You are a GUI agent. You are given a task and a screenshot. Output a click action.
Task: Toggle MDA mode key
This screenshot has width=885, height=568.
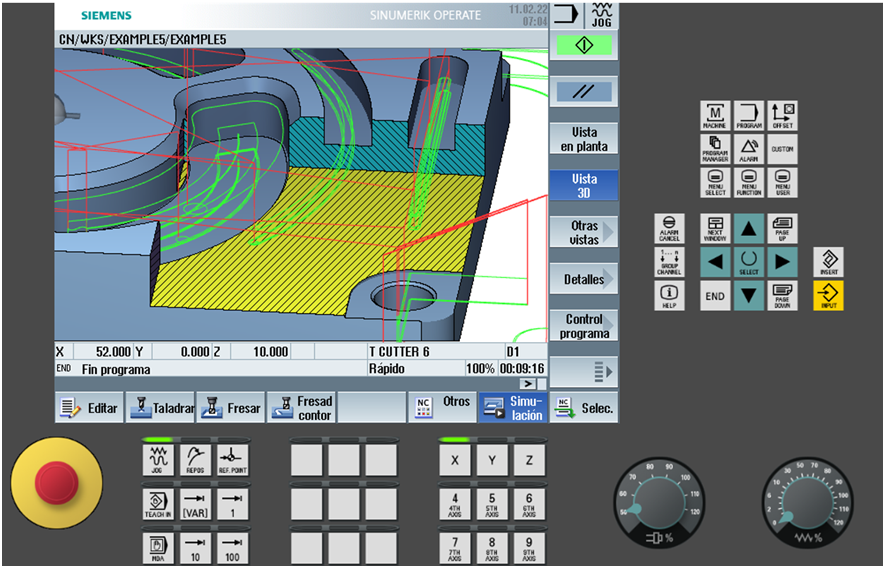point(158,548)
